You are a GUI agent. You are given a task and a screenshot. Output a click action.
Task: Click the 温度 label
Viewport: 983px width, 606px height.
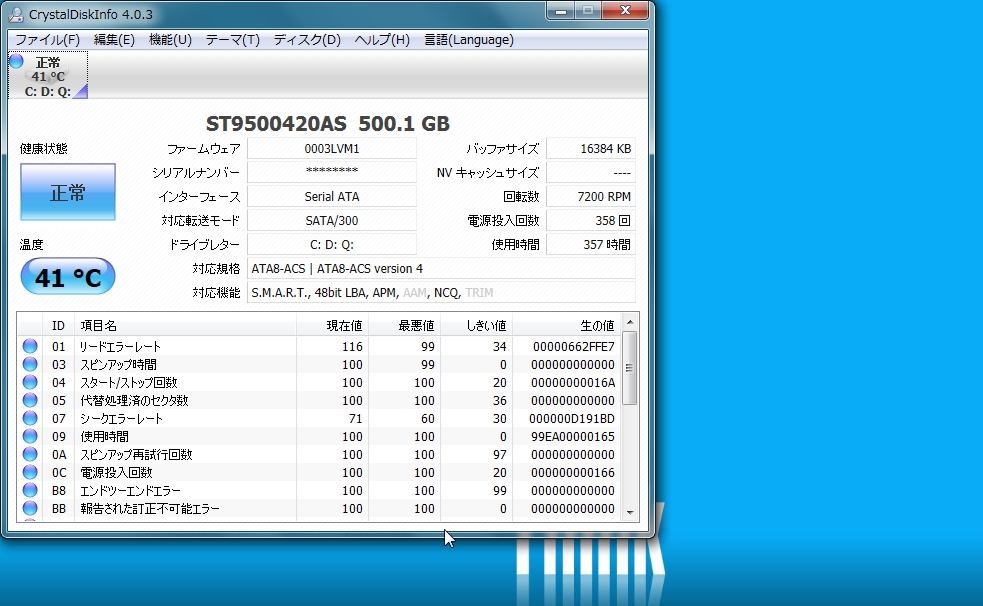[31, 244]
